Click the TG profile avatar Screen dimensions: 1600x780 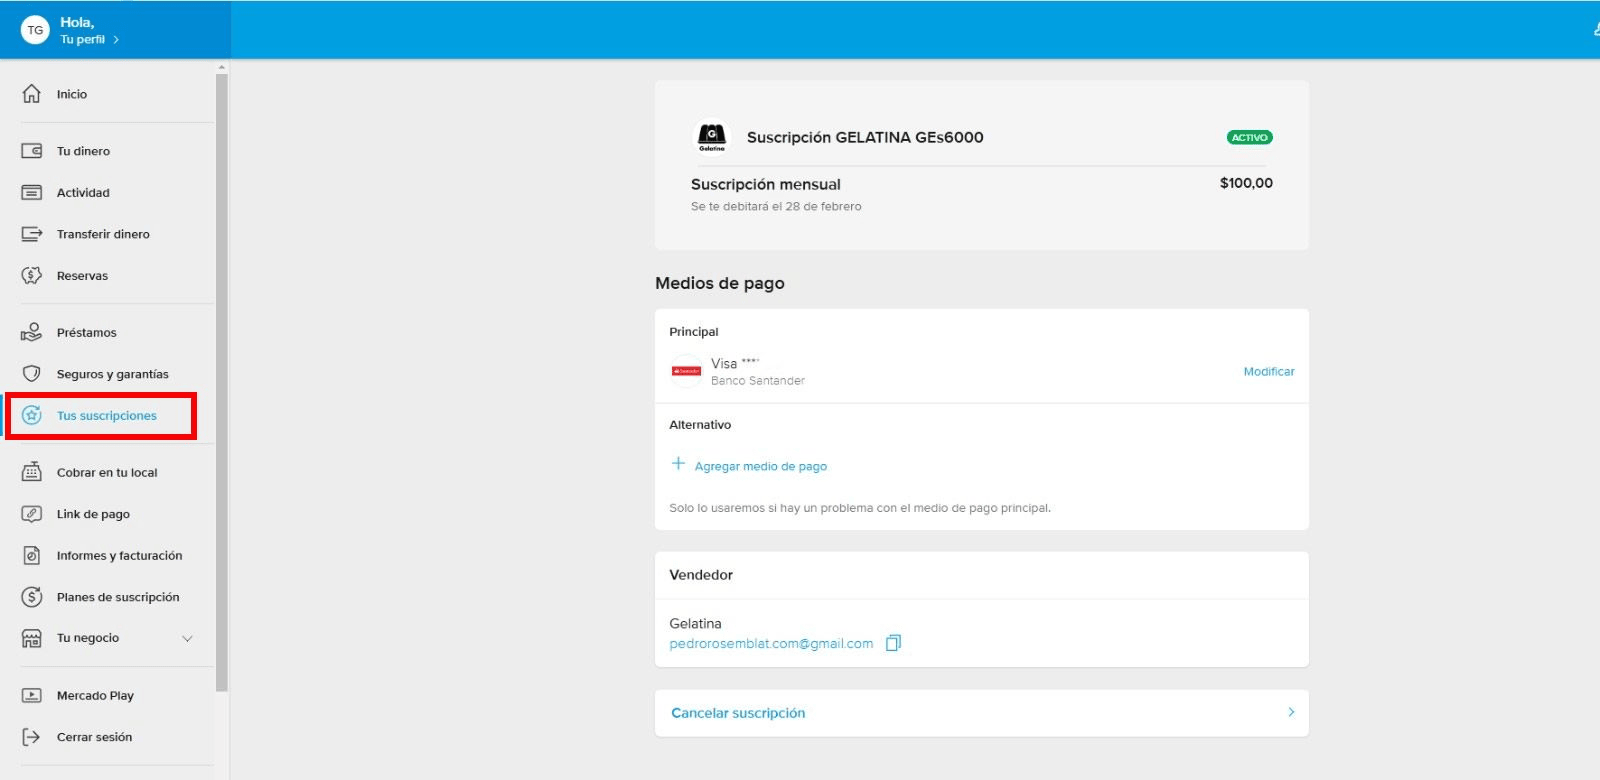35,30
